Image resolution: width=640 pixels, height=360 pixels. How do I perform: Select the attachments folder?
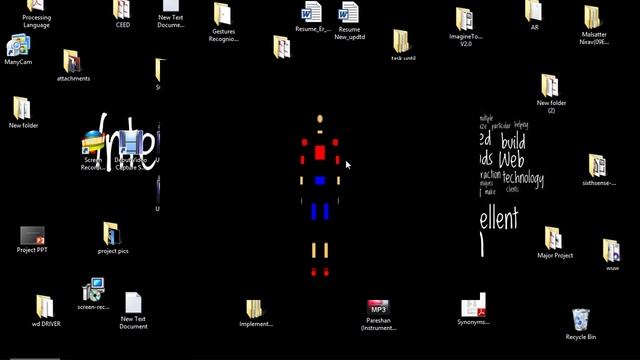coord(72,61)
